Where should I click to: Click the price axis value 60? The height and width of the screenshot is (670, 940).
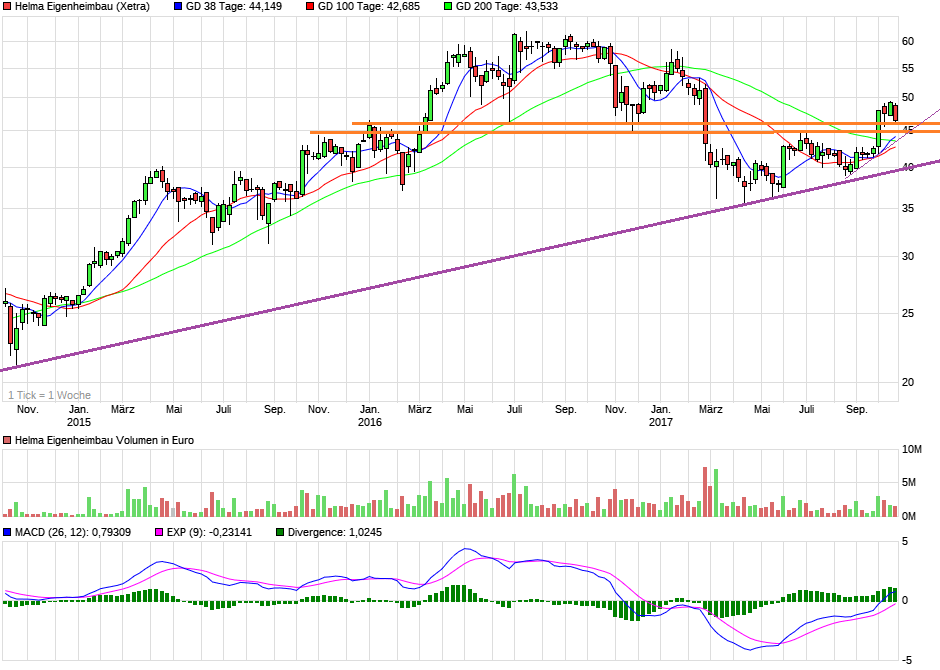908,41
